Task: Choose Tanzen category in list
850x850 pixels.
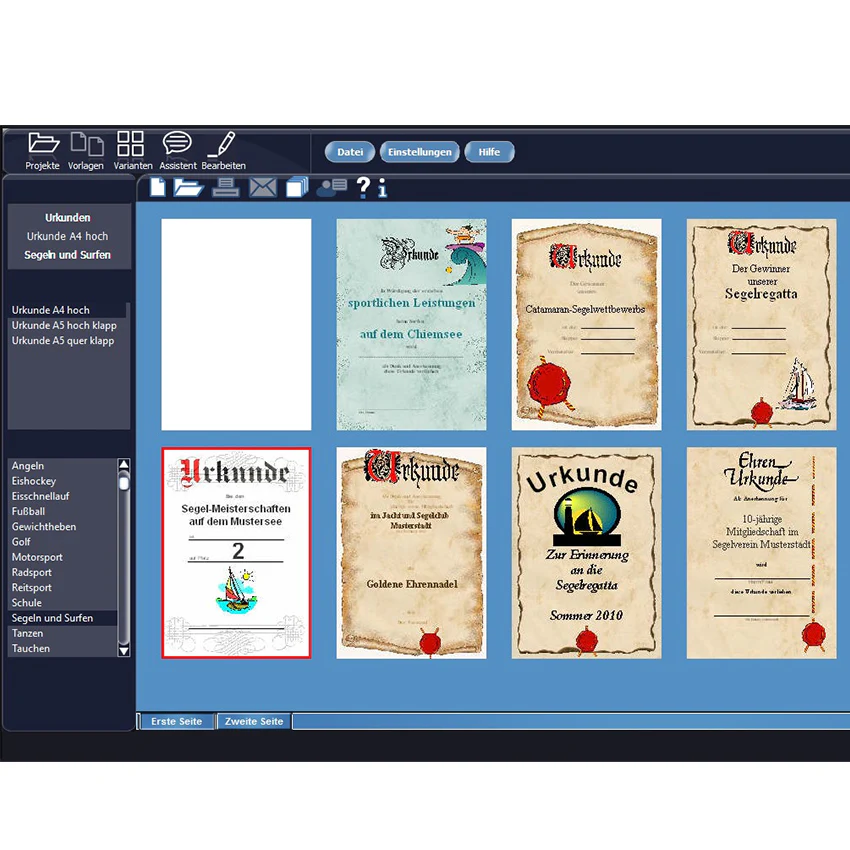Action: point(62,633)
